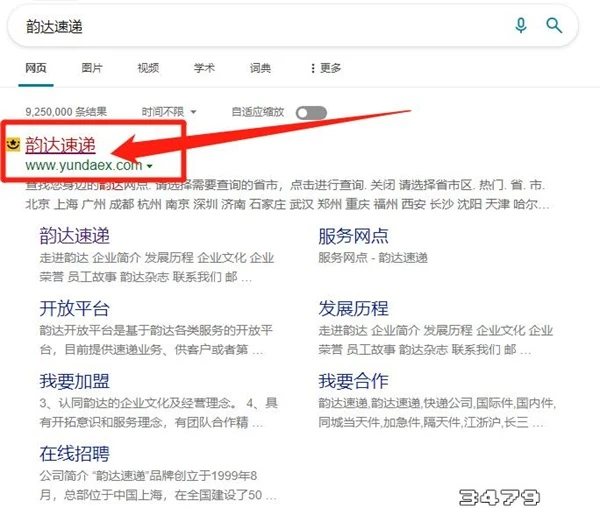Open the 我要合作 sitelink

pos(353,381)
